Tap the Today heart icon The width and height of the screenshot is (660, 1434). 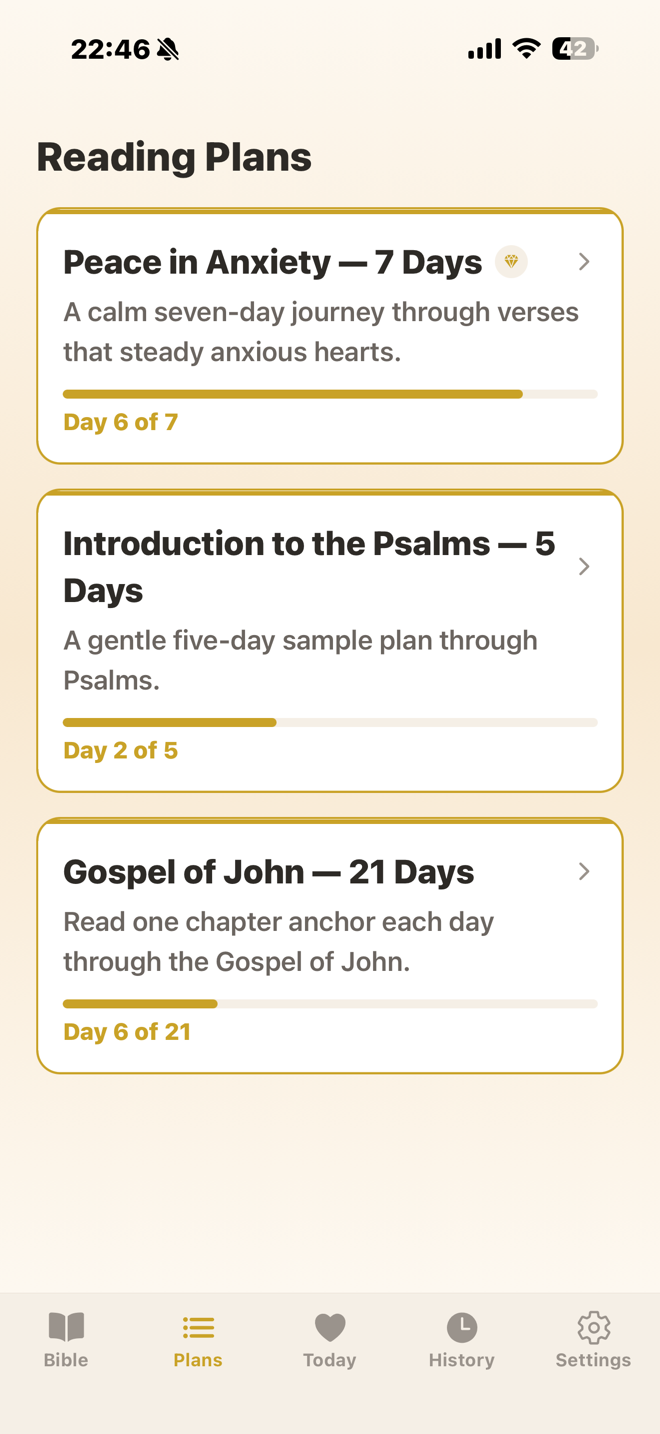(x=330, y=1327)
